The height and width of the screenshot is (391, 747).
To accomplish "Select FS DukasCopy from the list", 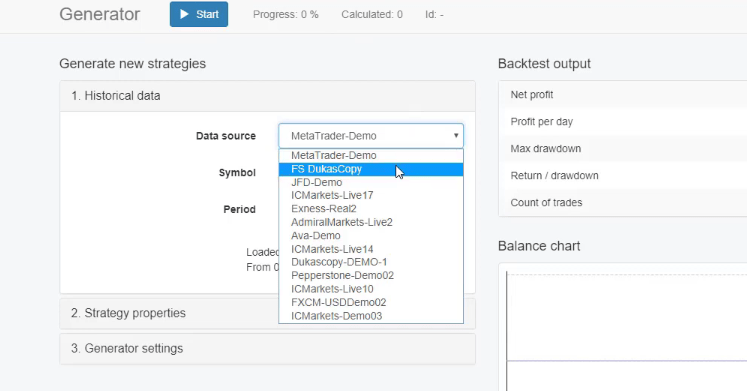I will coord(371,169).
